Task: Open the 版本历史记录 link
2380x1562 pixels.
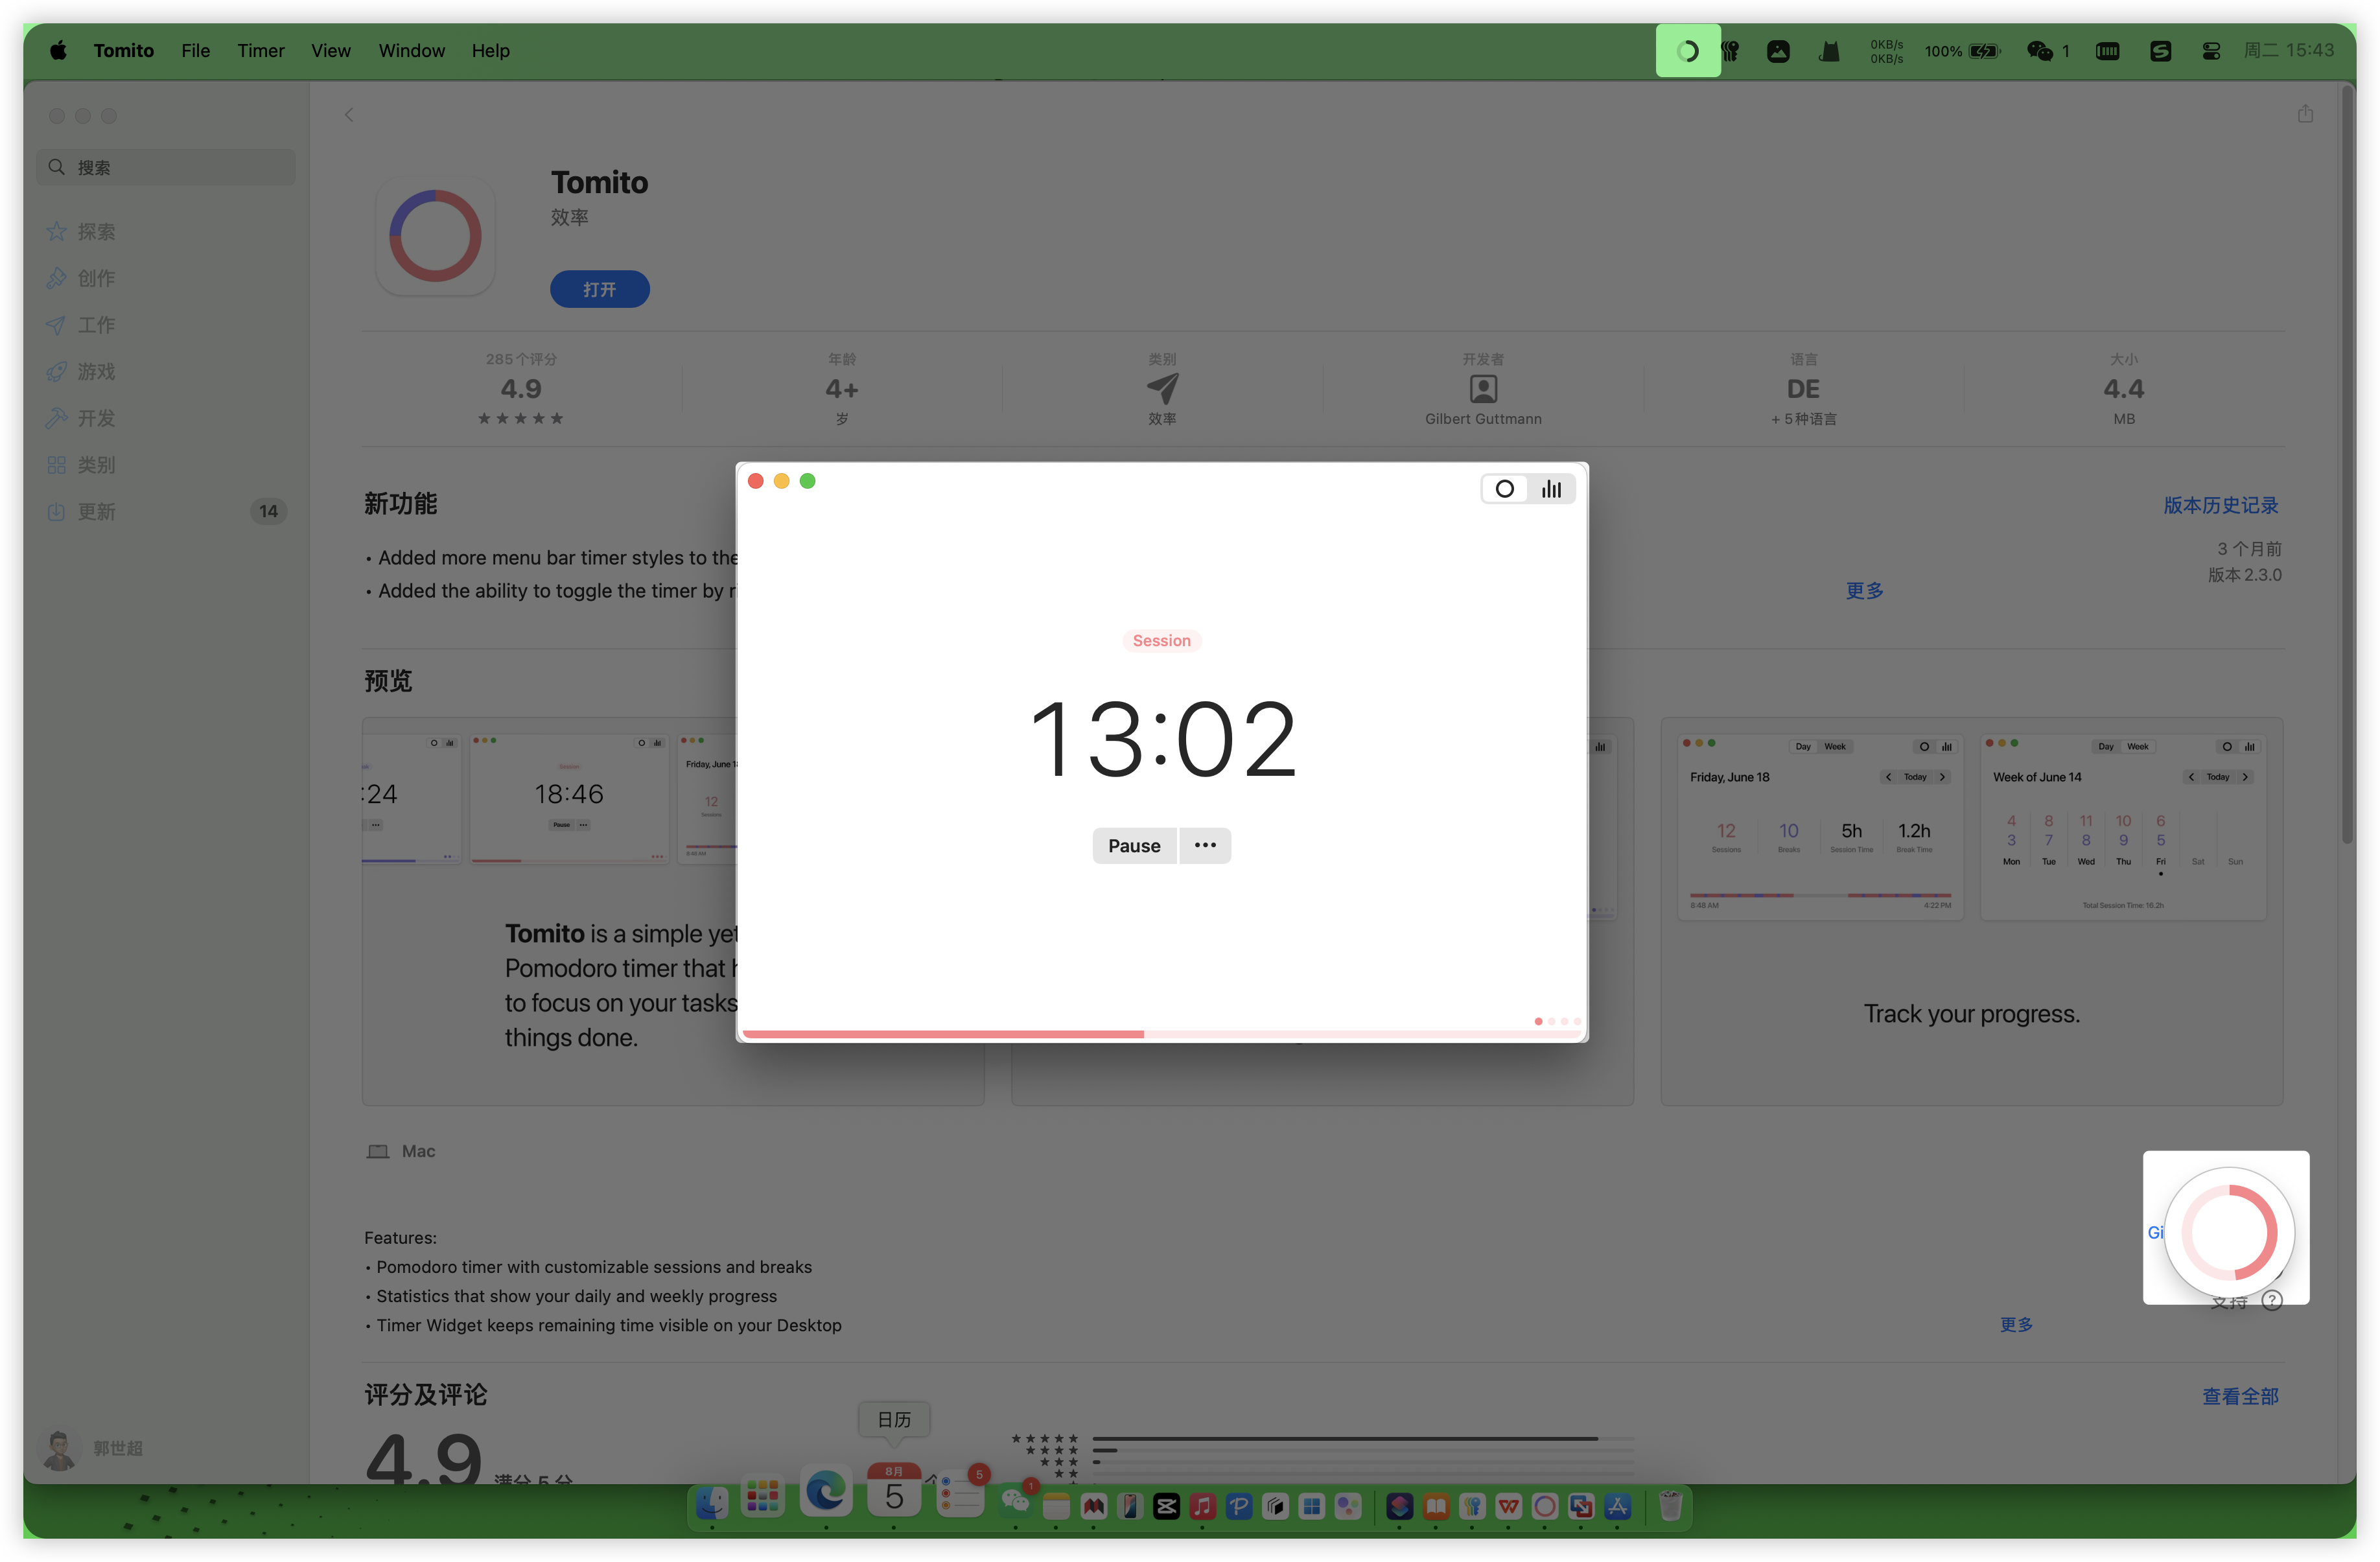Action: 2220,506
